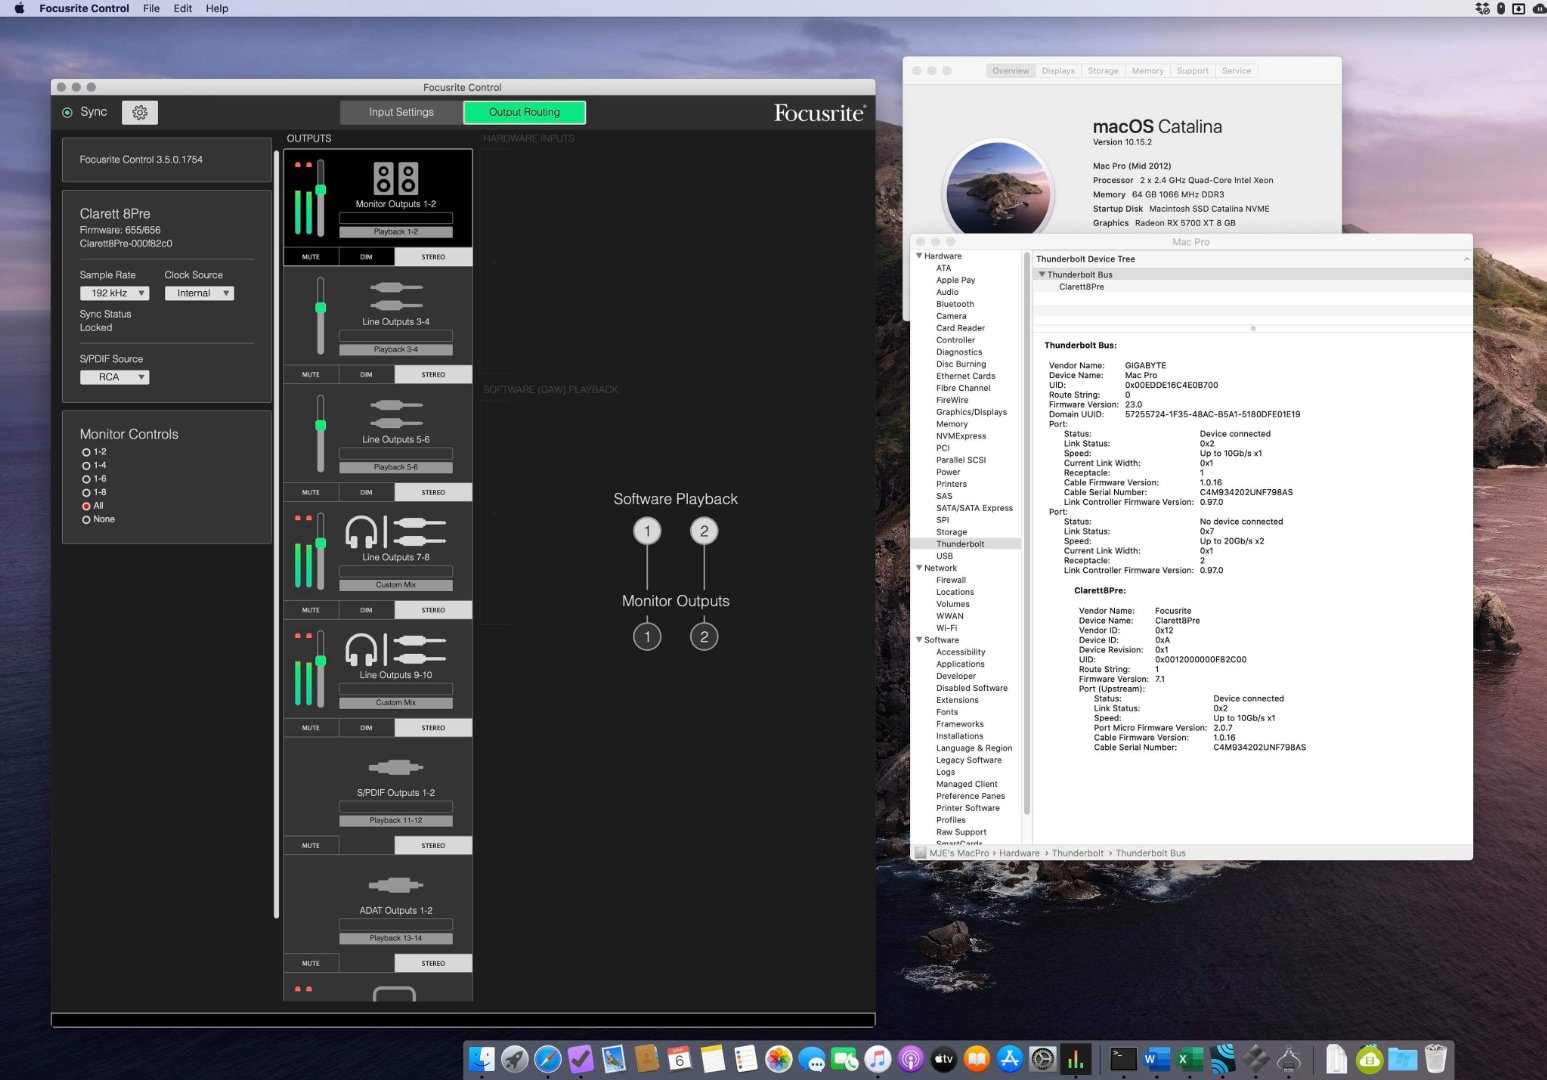This screenshot has width=1547, height=1080.
Task: Open settings via the gear icon
Action: 140,113
